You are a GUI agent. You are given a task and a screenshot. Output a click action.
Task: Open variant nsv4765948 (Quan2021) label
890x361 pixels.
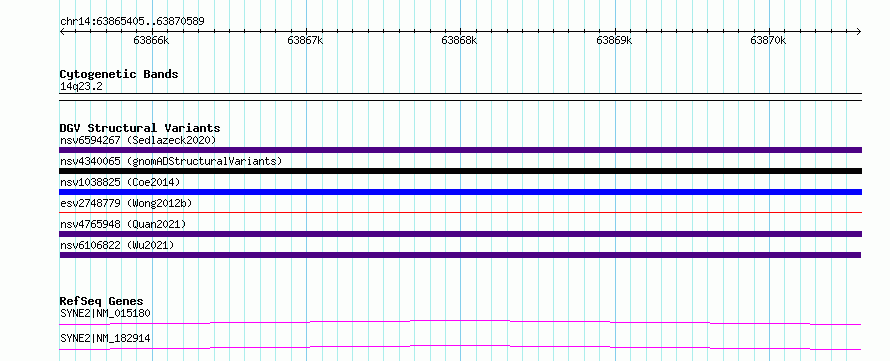[x=123, y=224]
